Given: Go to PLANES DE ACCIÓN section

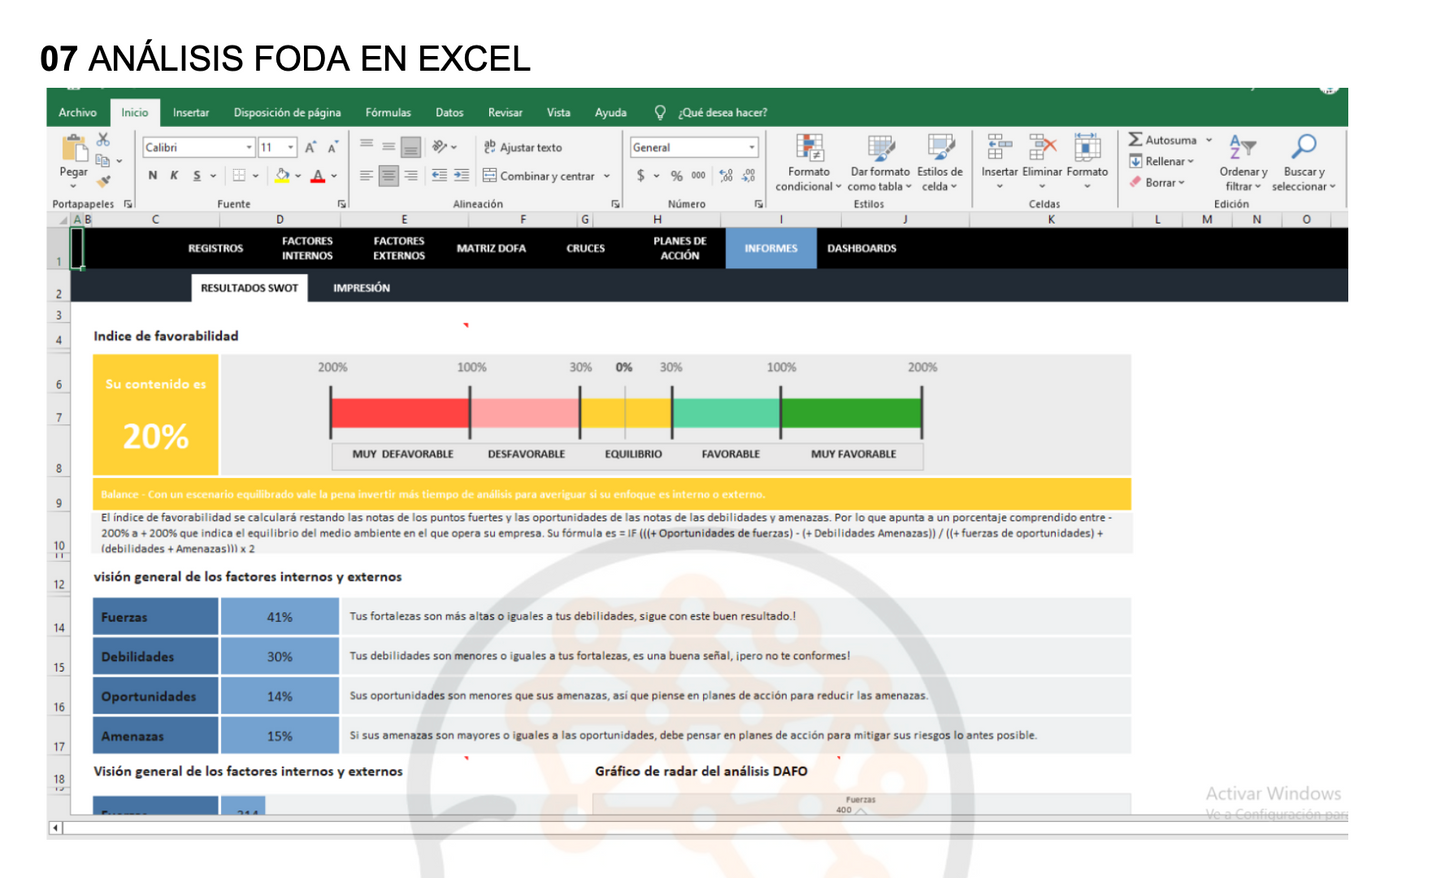Looking at the screenshot, I should [680, 248].
